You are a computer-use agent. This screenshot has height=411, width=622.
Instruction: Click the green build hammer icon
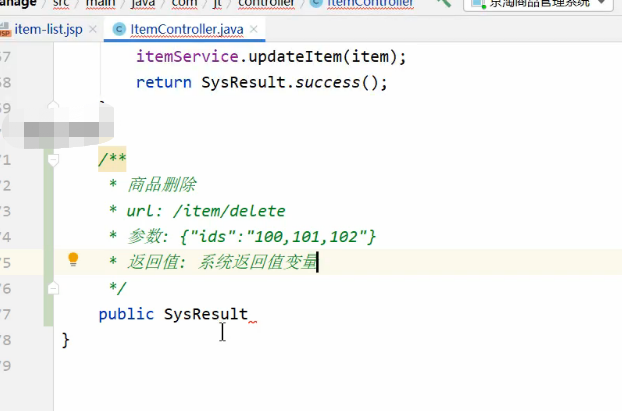coord(443,3)
